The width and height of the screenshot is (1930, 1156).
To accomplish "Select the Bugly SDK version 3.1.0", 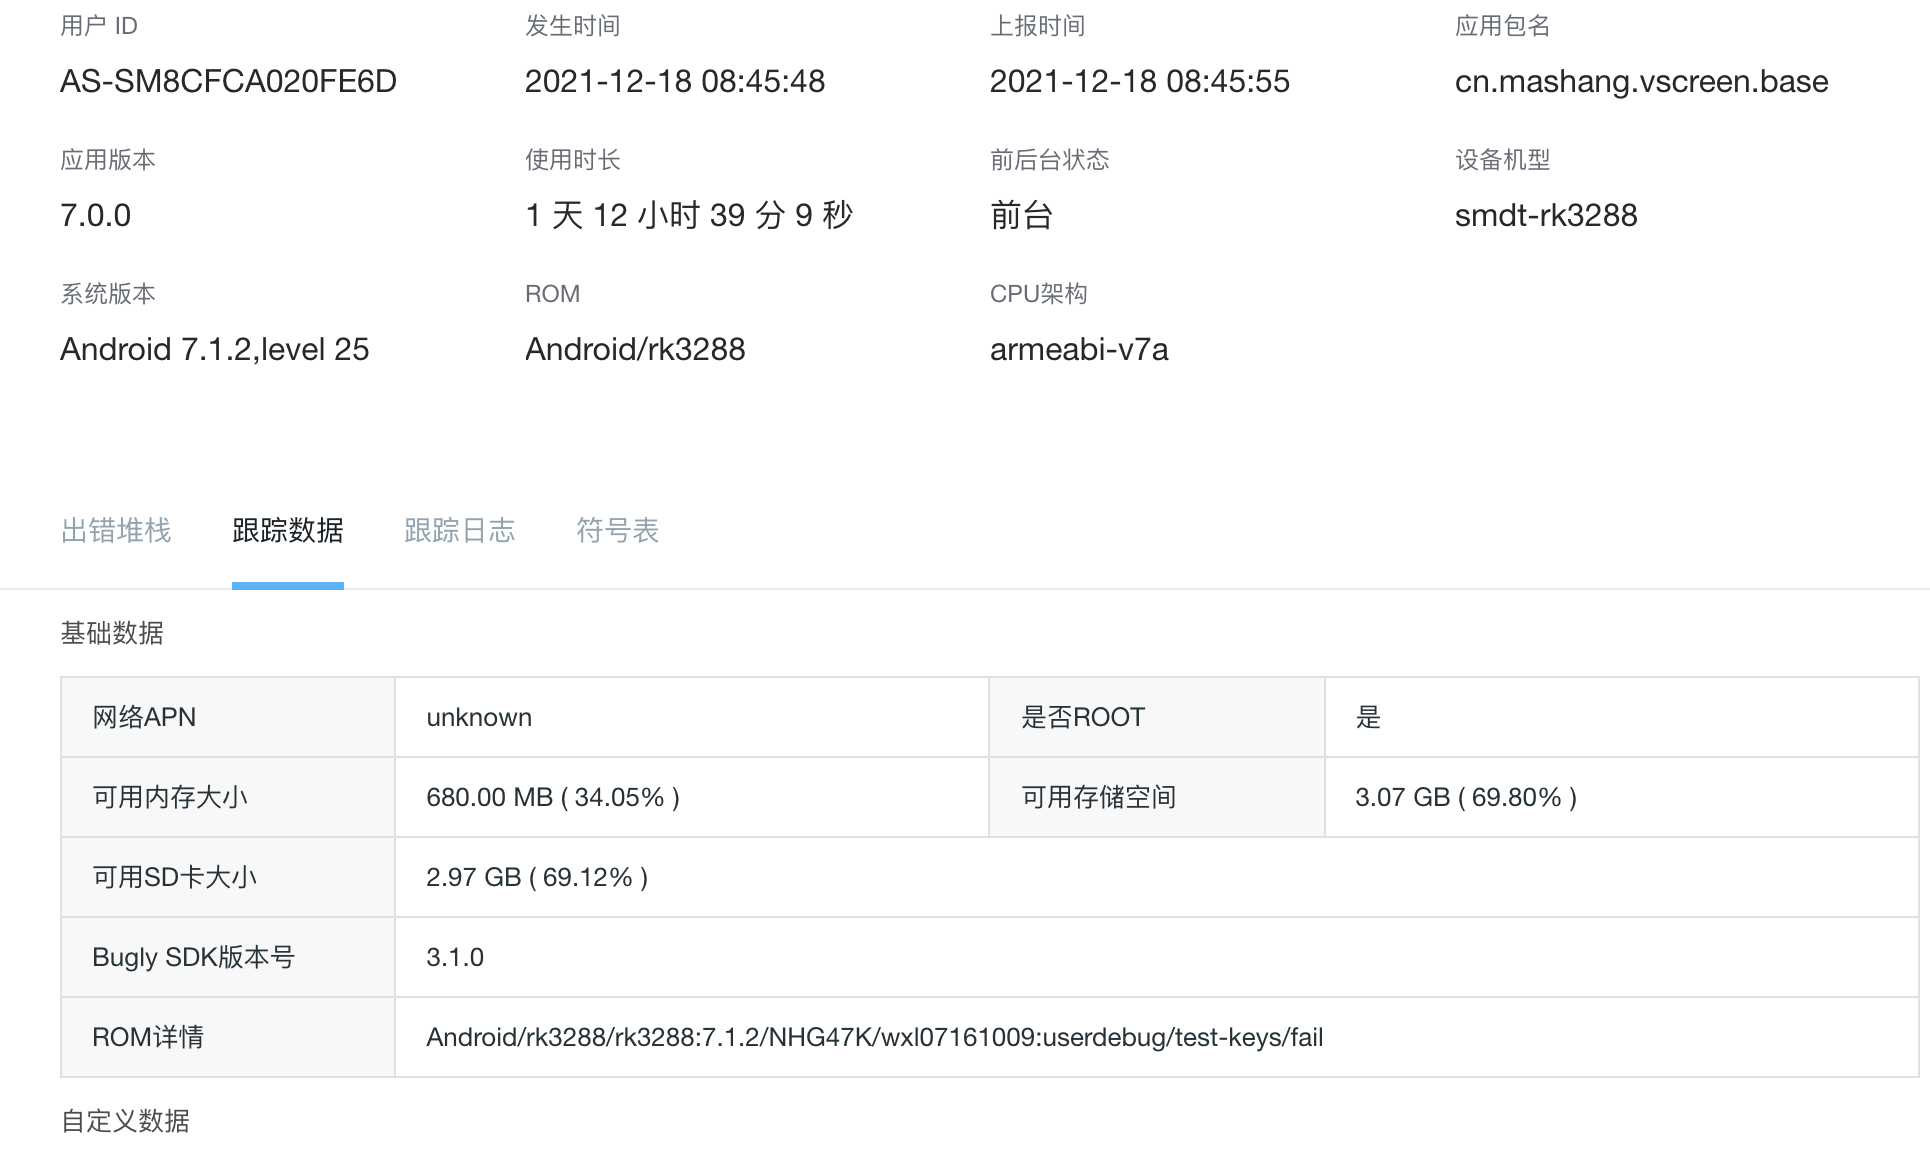I will 455,957.
